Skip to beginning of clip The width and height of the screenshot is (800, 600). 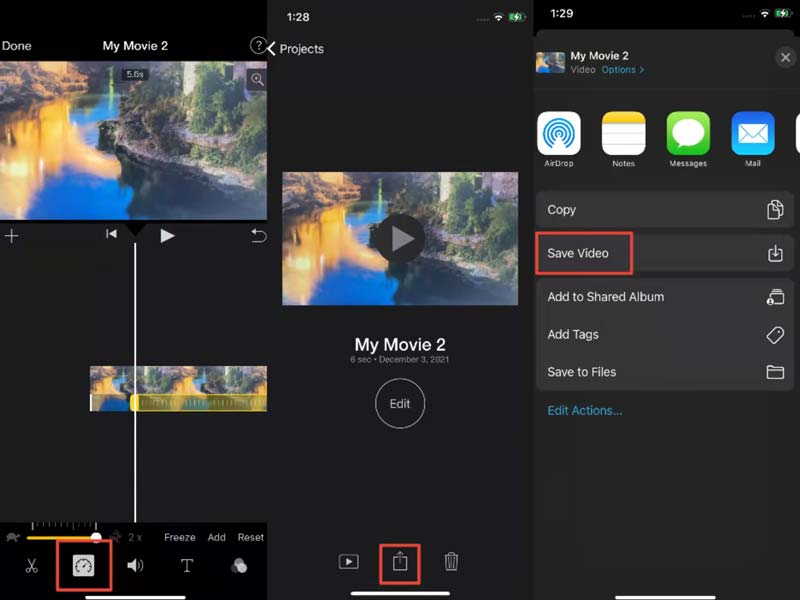click(x=112, y=235)
